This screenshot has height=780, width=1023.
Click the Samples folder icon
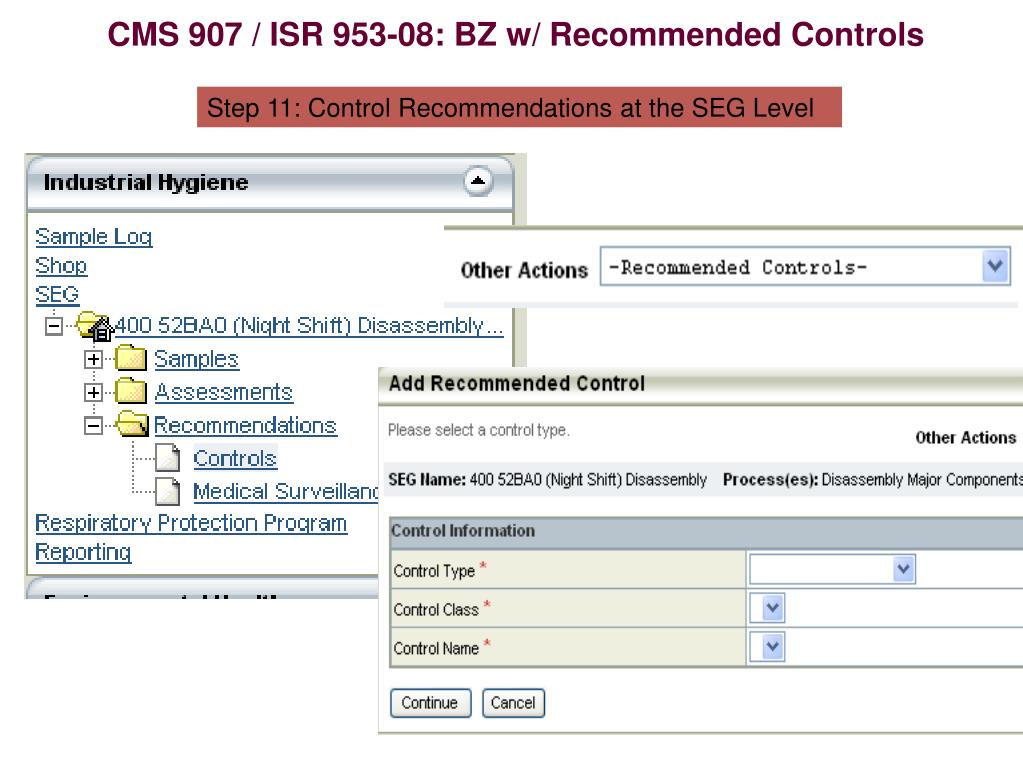pyautogui.click(x=130, y=358)
